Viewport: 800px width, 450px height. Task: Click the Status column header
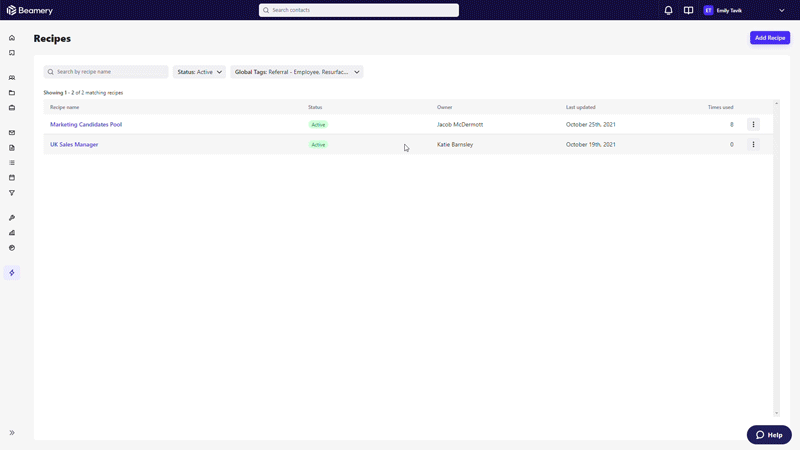[315, 107]
